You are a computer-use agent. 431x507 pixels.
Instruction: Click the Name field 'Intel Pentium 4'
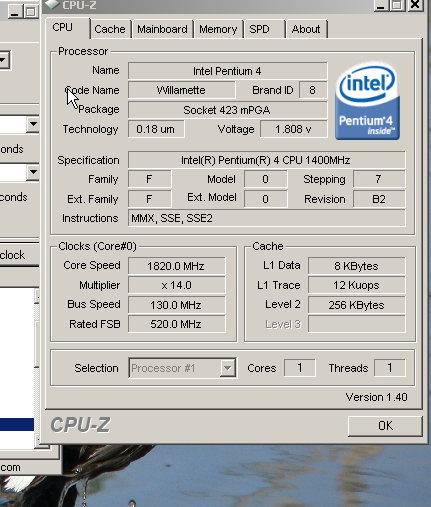[x=227, y=71]
